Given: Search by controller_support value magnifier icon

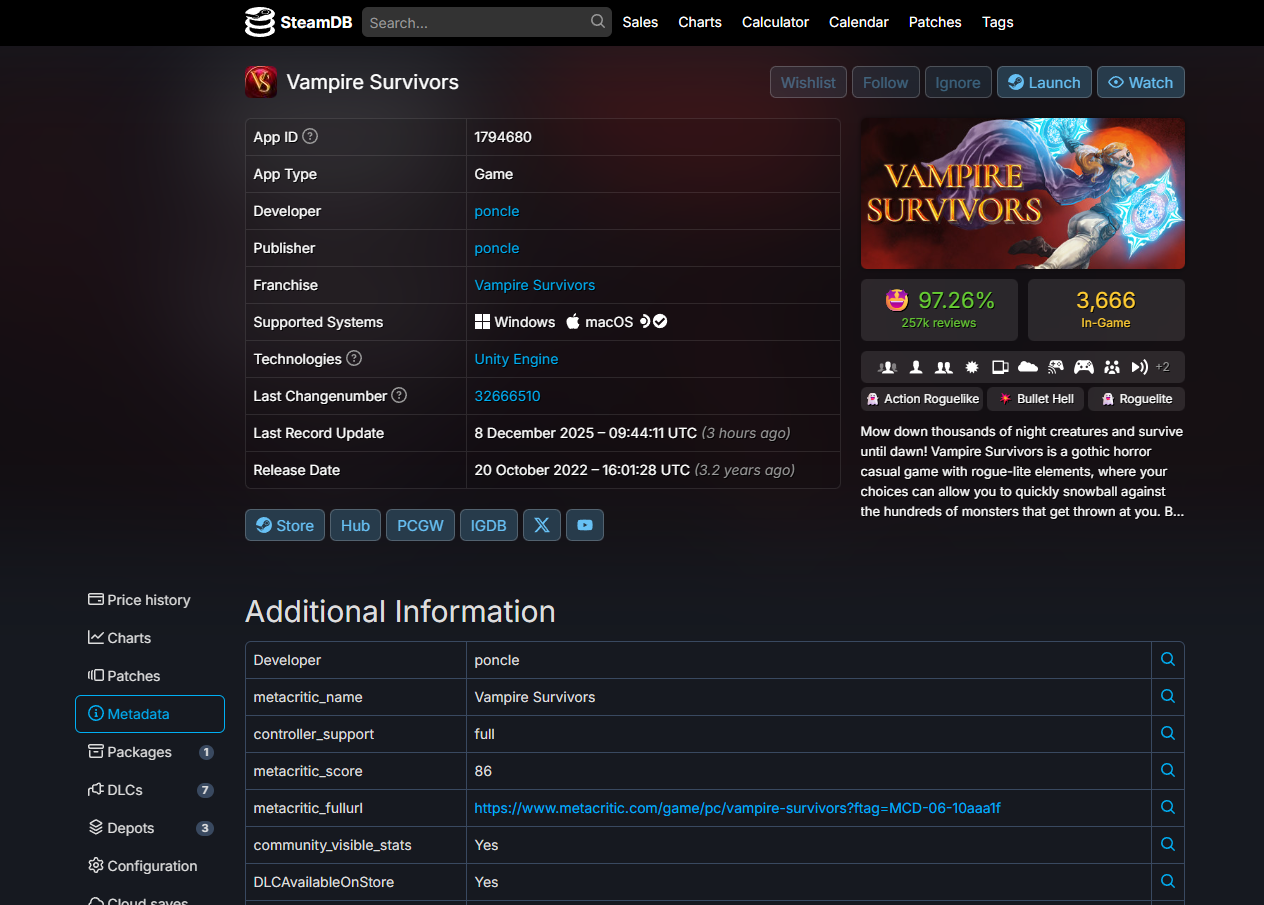Looking at the screenshot, I should (1168, 734).
